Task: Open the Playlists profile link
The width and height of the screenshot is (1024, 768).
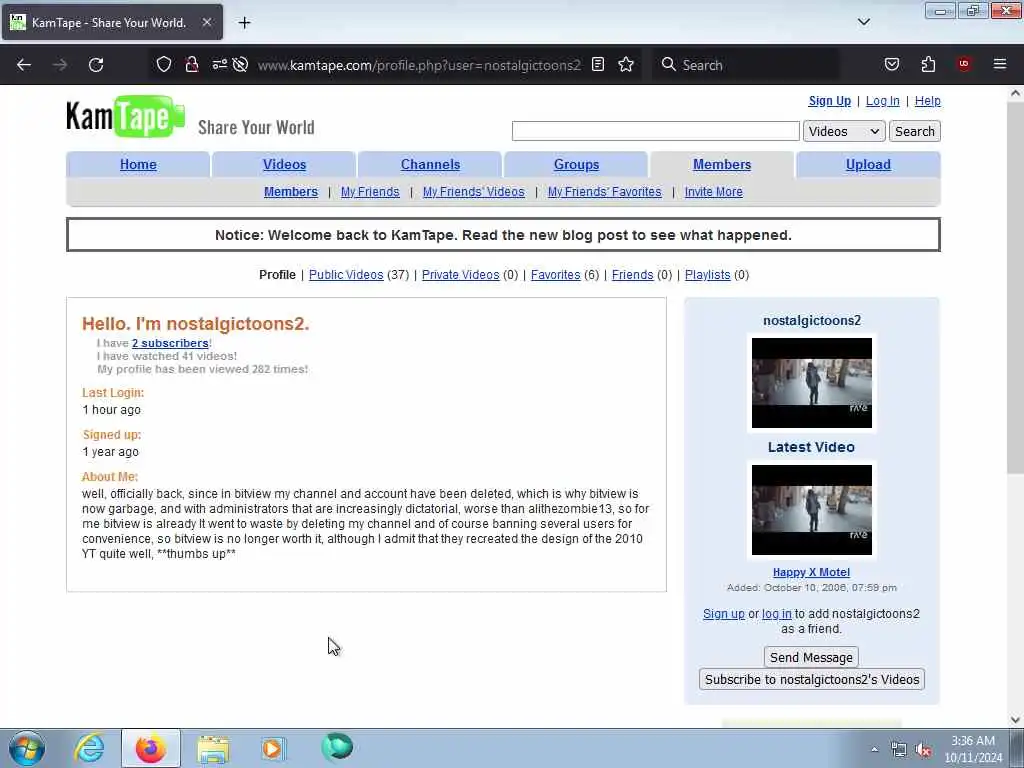Action: tap(707, 275)
